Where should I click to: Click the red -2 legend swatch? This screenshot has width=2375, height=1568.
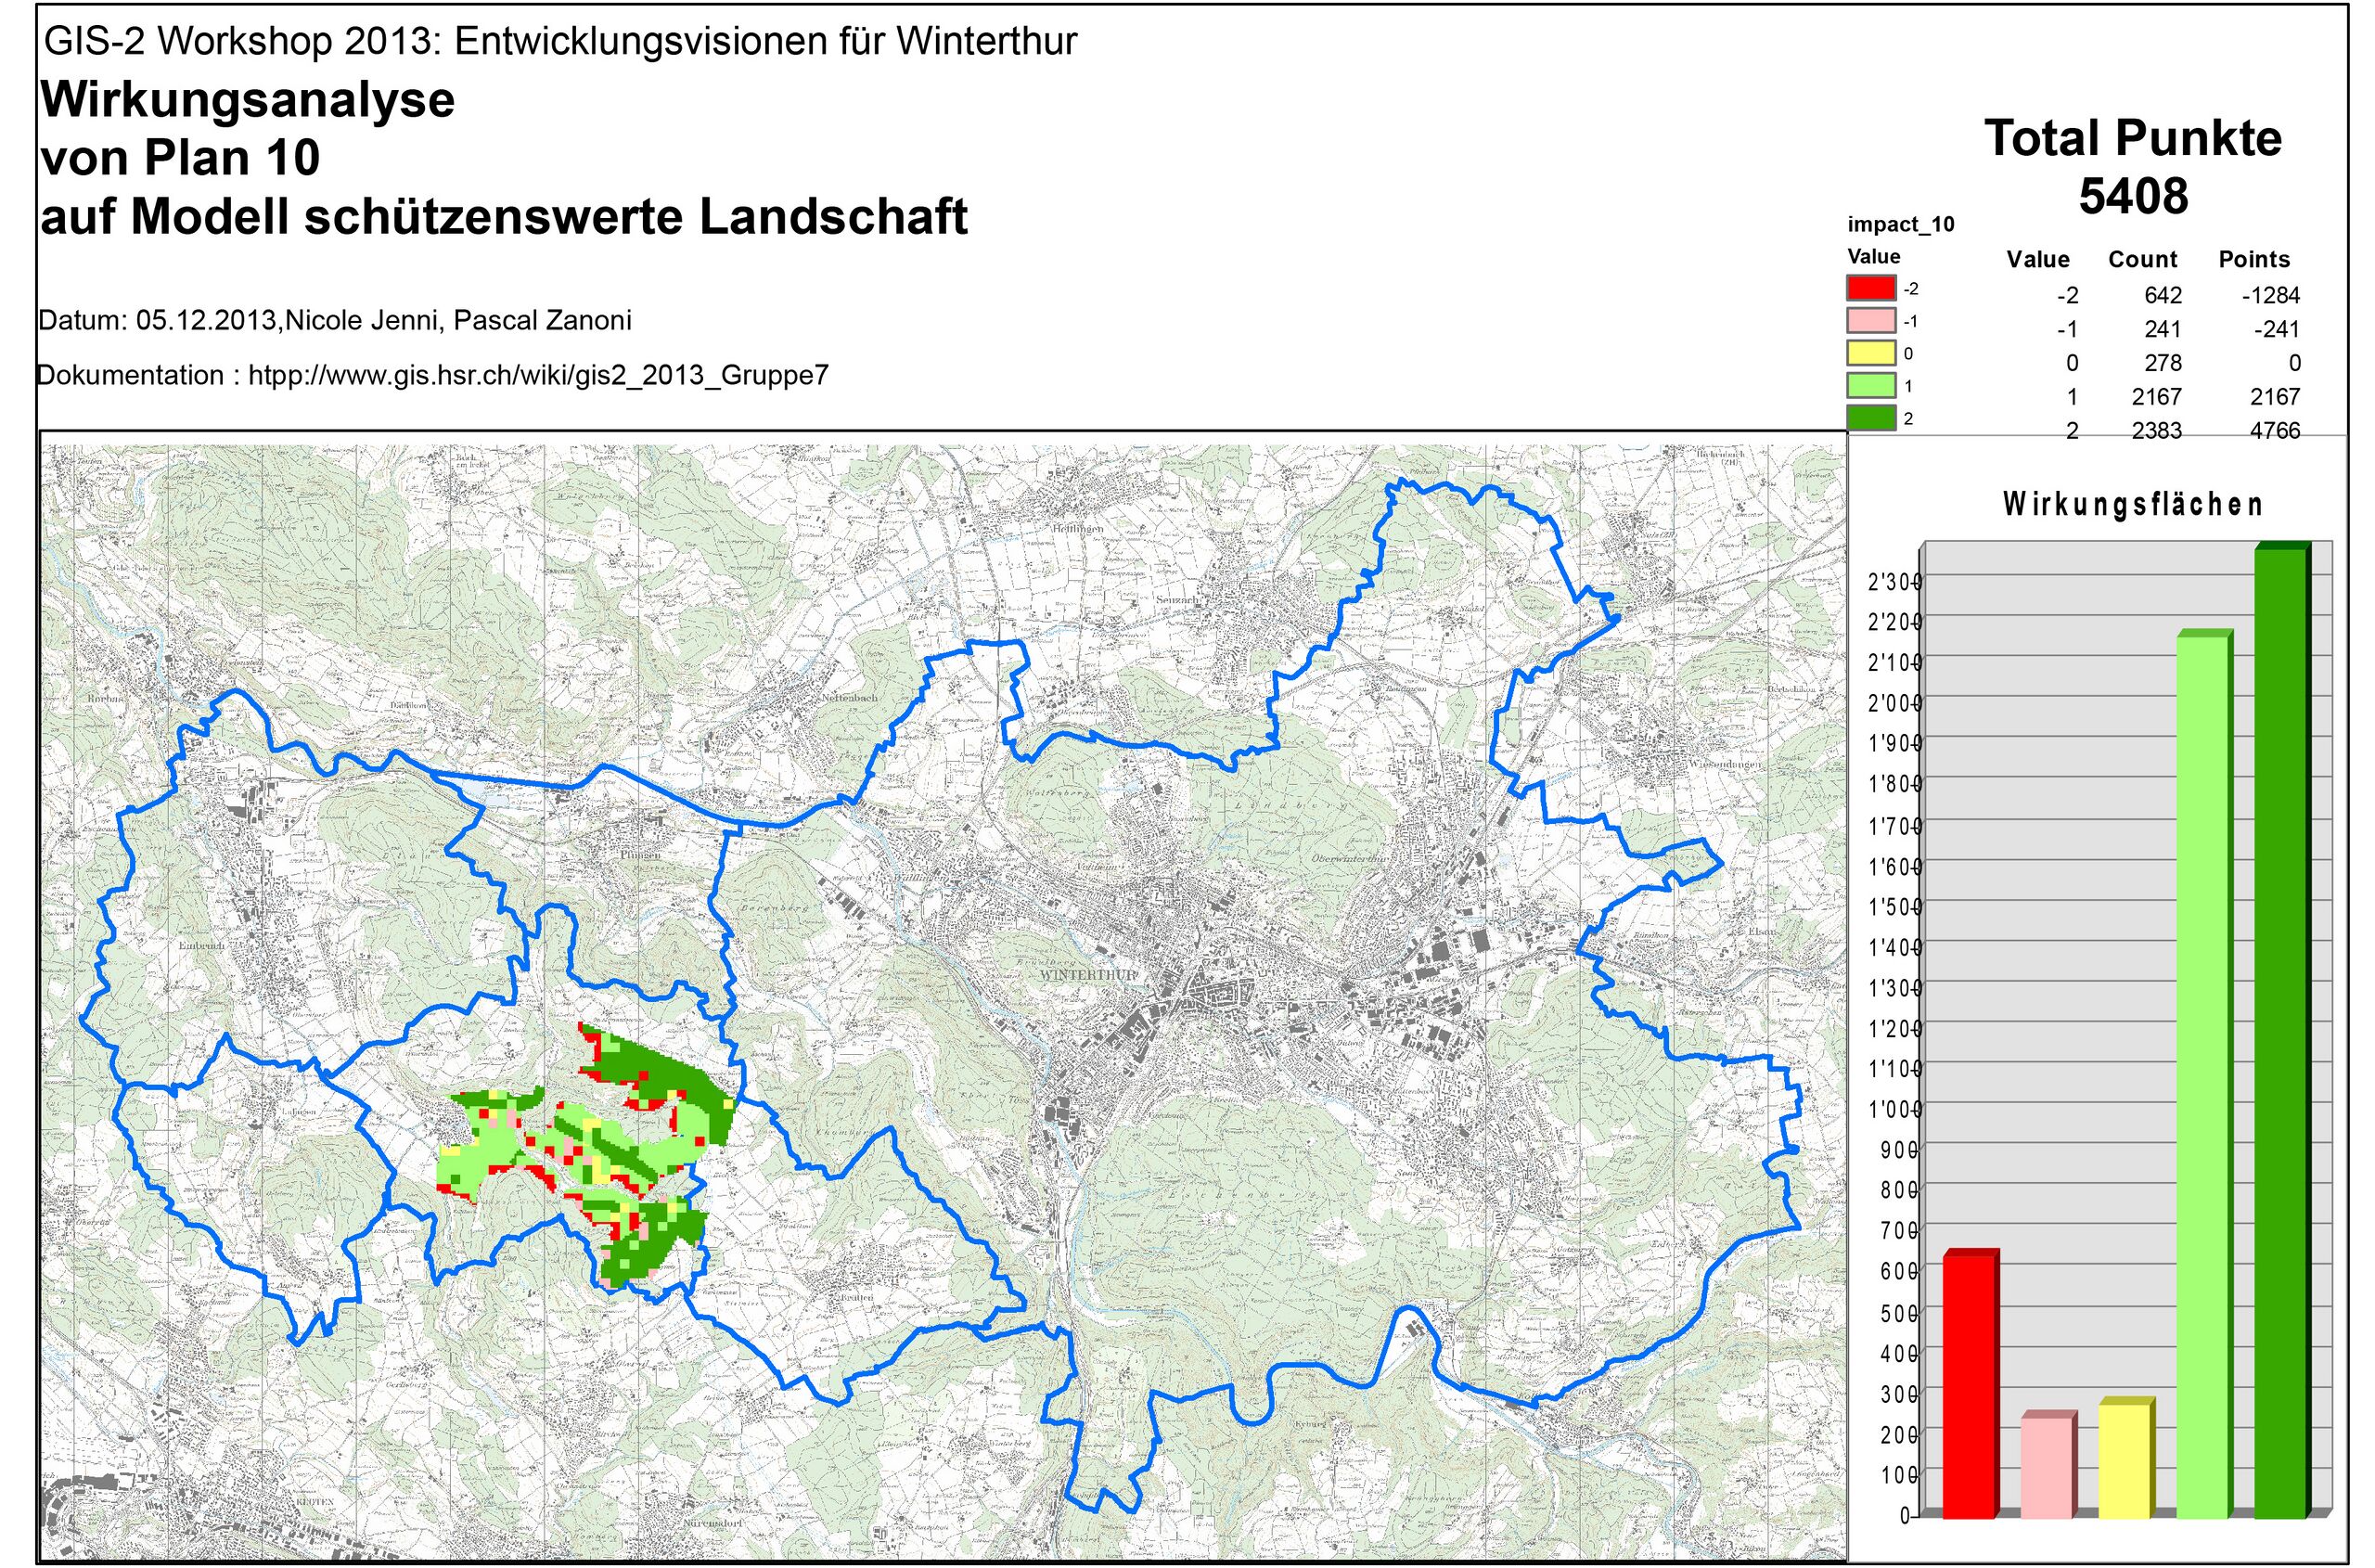[x=1870, y=289]
